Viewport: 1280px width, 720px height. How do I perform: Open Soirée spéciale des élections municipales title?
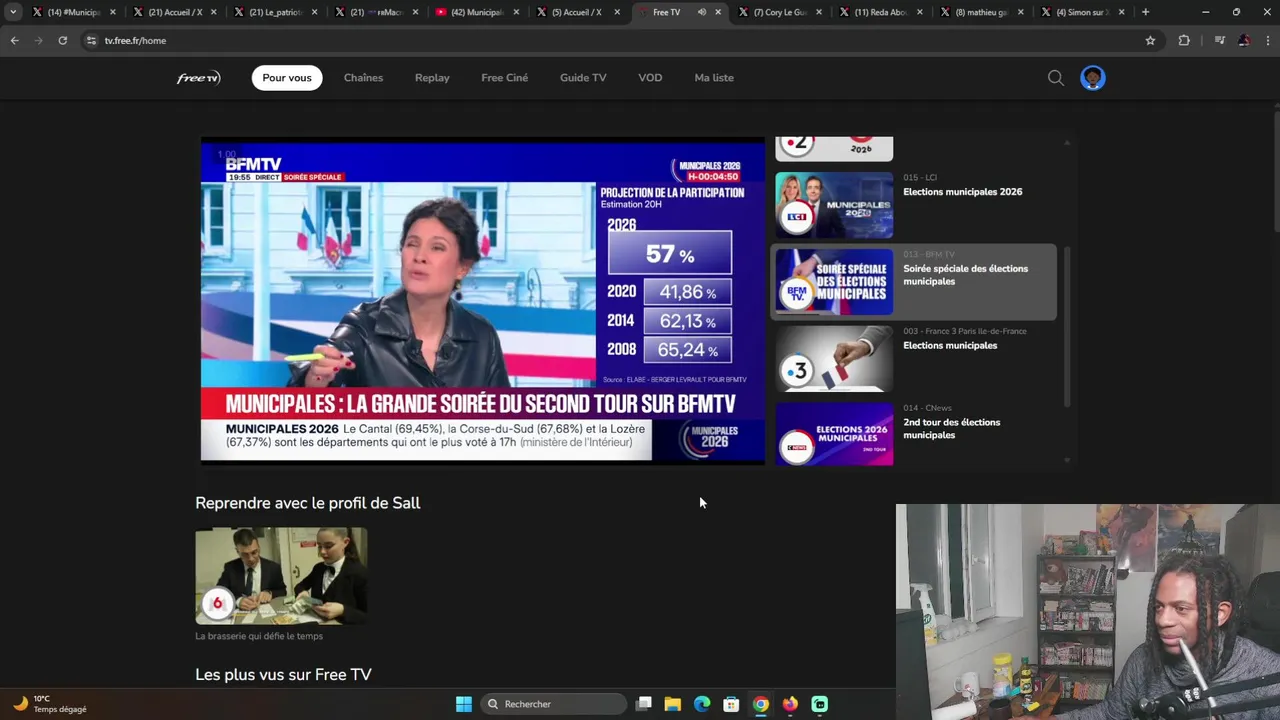click(x=965, y=275)
